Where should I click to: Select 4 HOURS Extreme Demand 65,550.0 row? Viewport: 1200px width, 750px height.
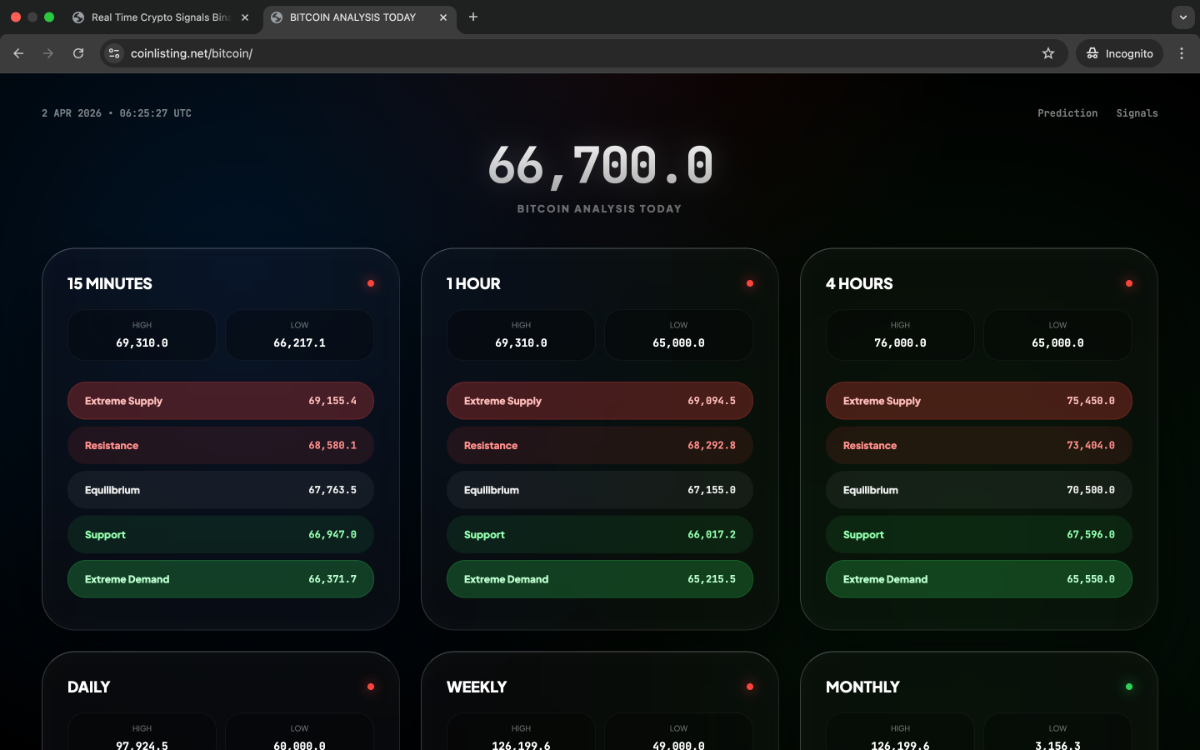[979, 579]
